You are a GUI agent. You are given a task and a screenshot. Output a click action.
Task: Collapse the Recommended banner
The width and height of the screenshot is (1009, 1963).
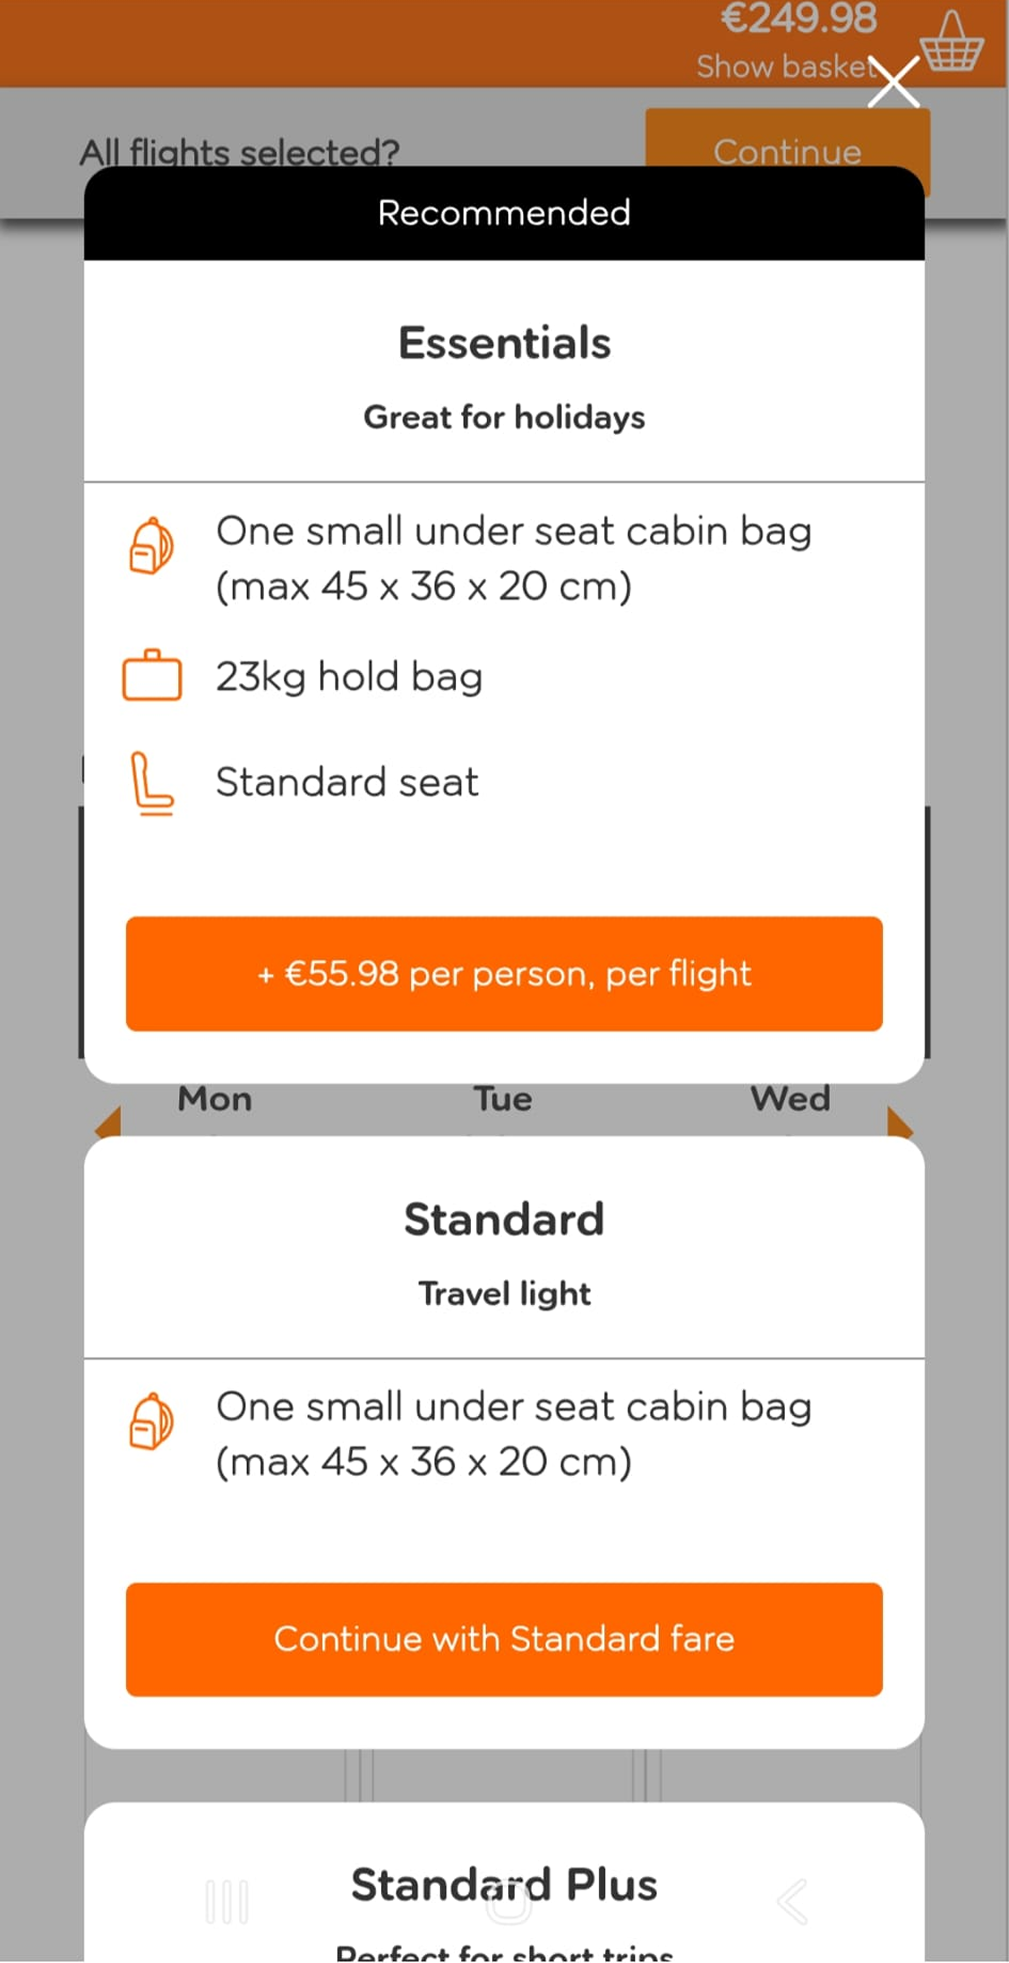(503, 212)
